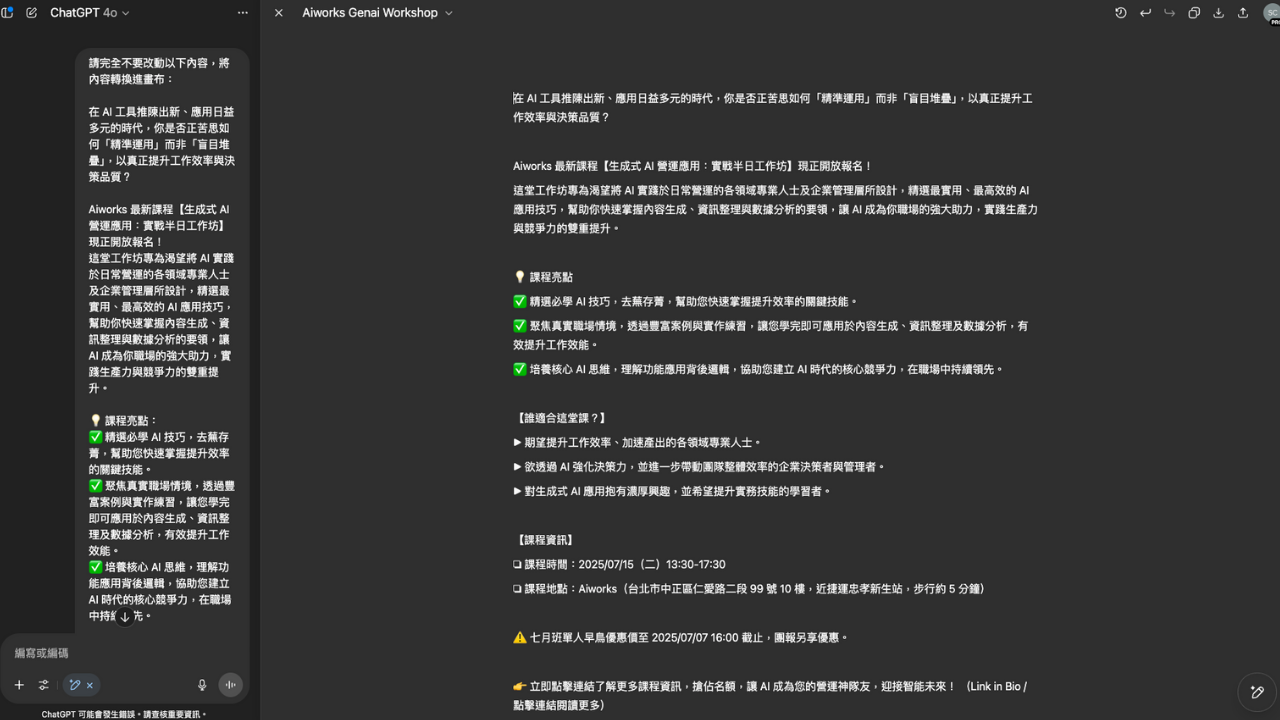Start a new chat with the compose icon

click(x=31, y=13)
